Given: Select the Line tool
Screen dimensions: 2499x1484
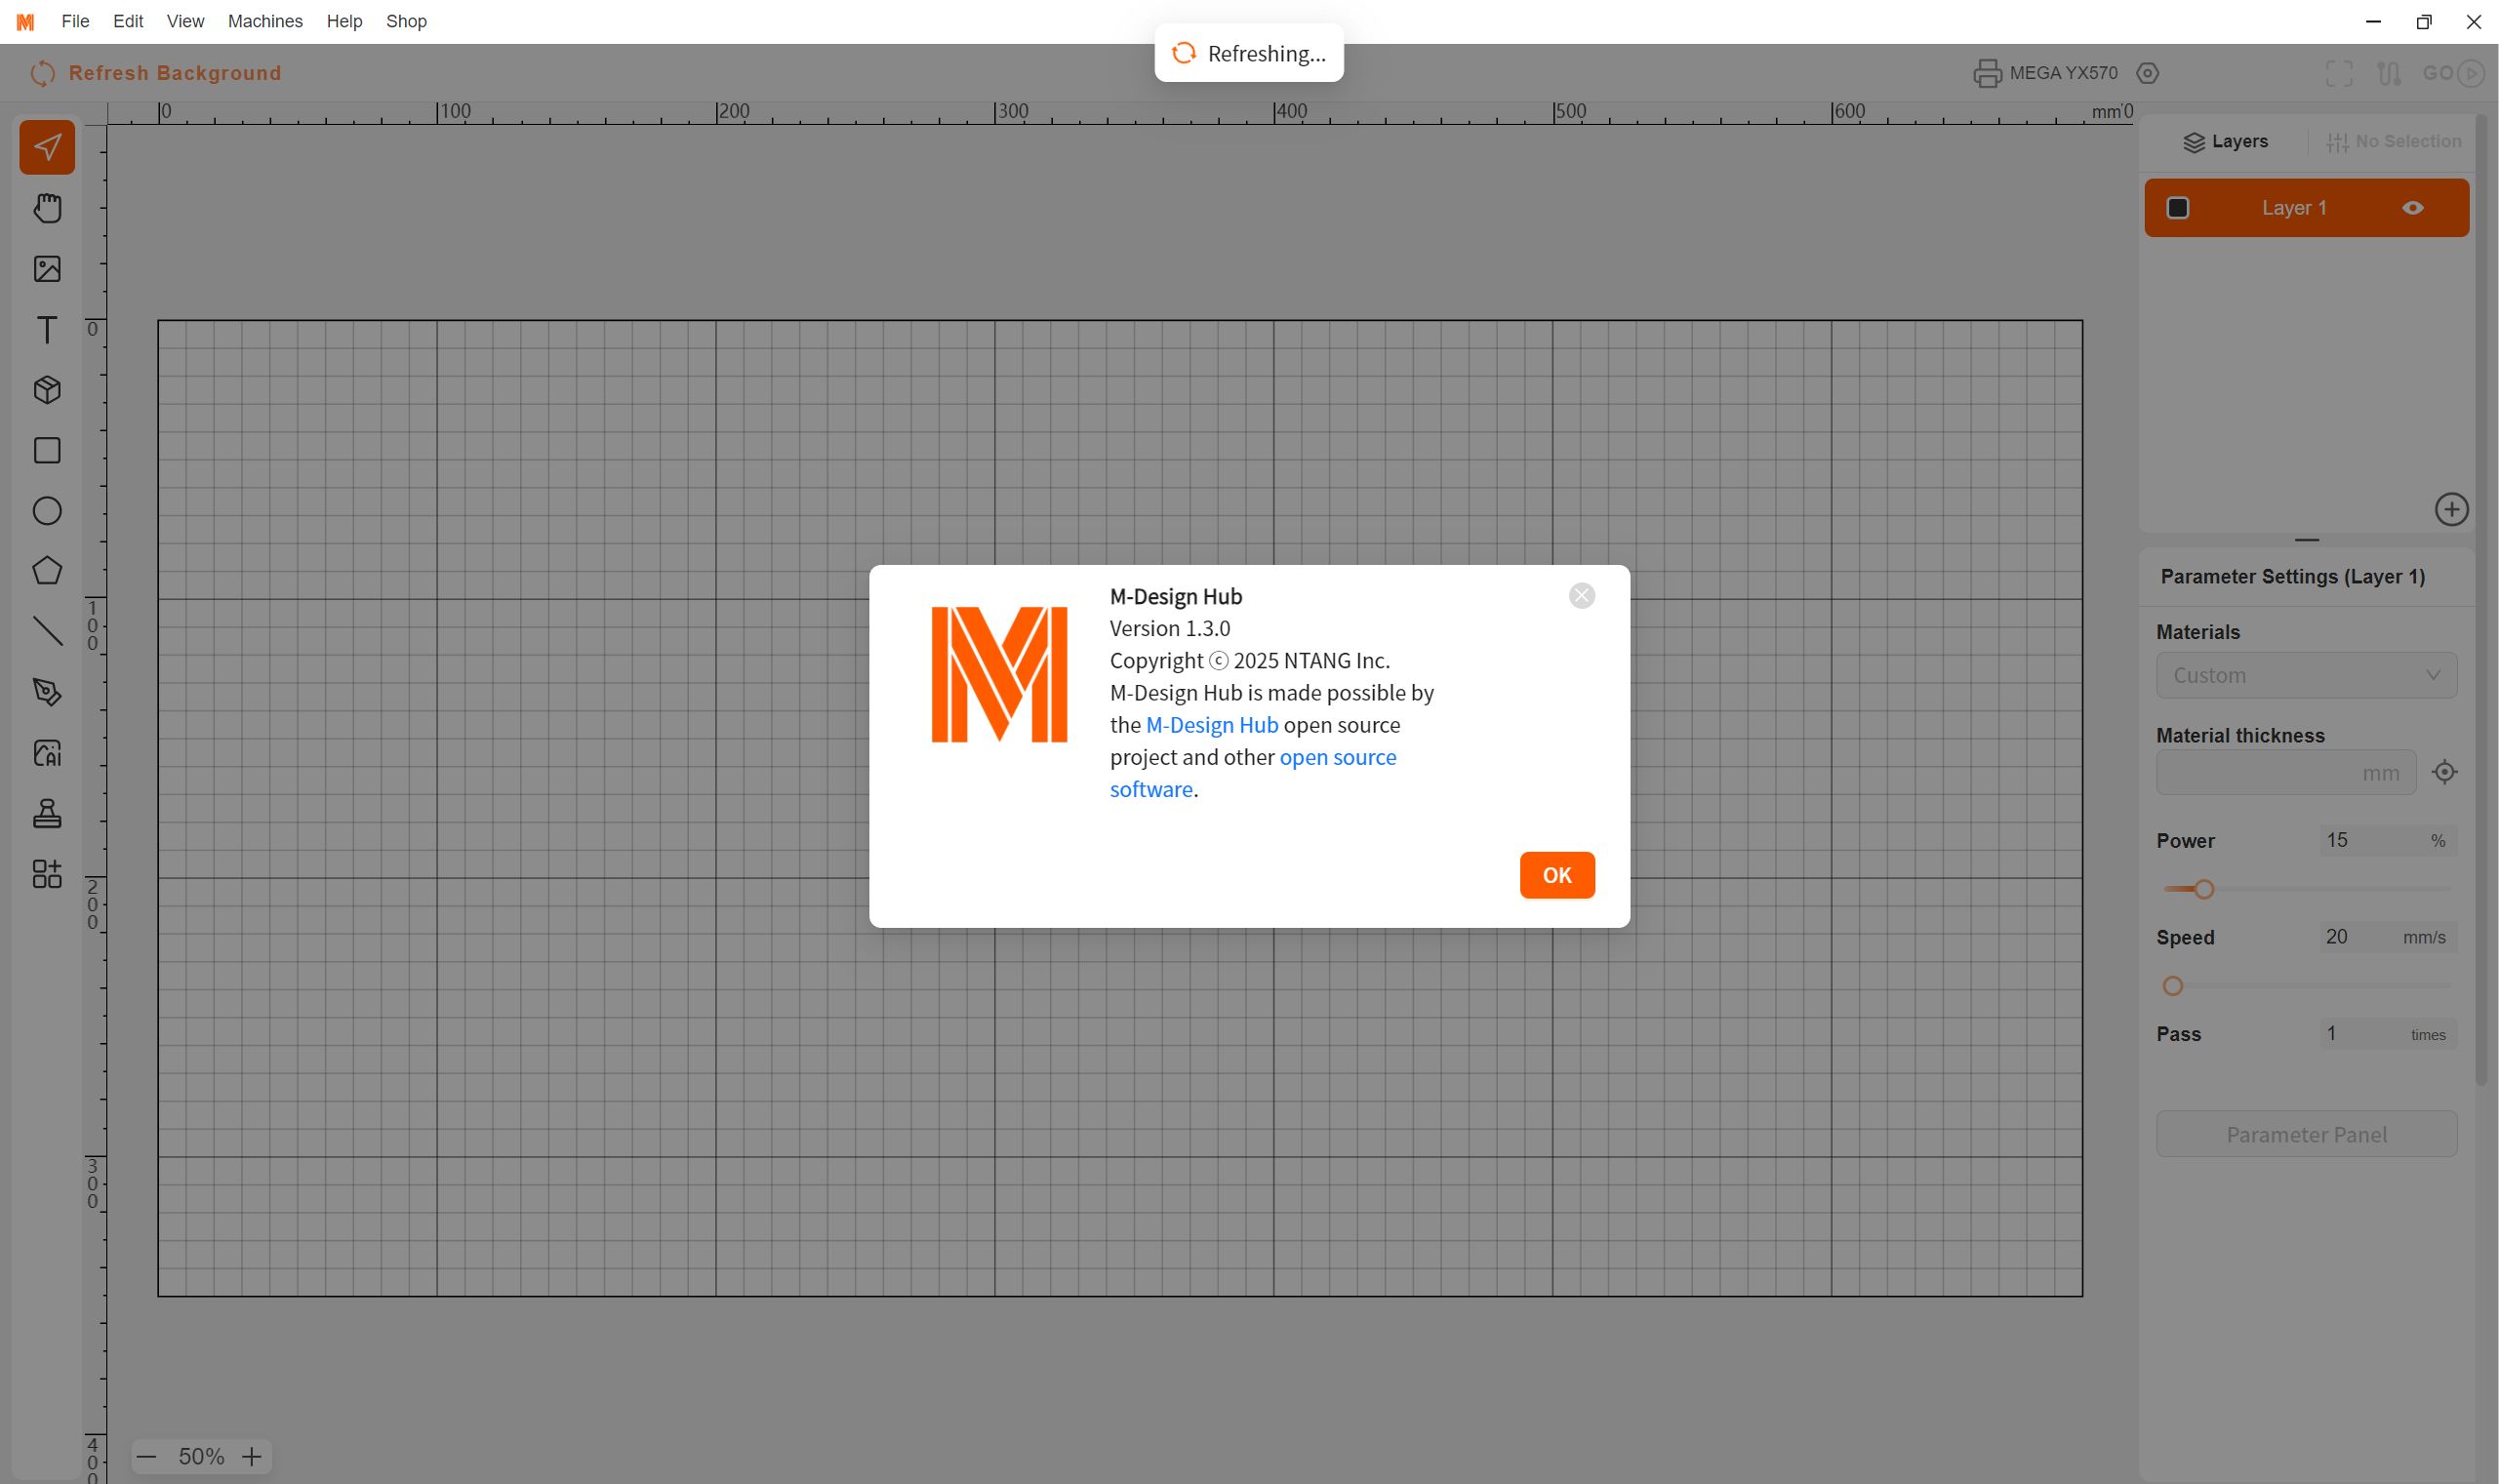Looking at the screenshot, I should pyautogui.click(x=47, y=631).
